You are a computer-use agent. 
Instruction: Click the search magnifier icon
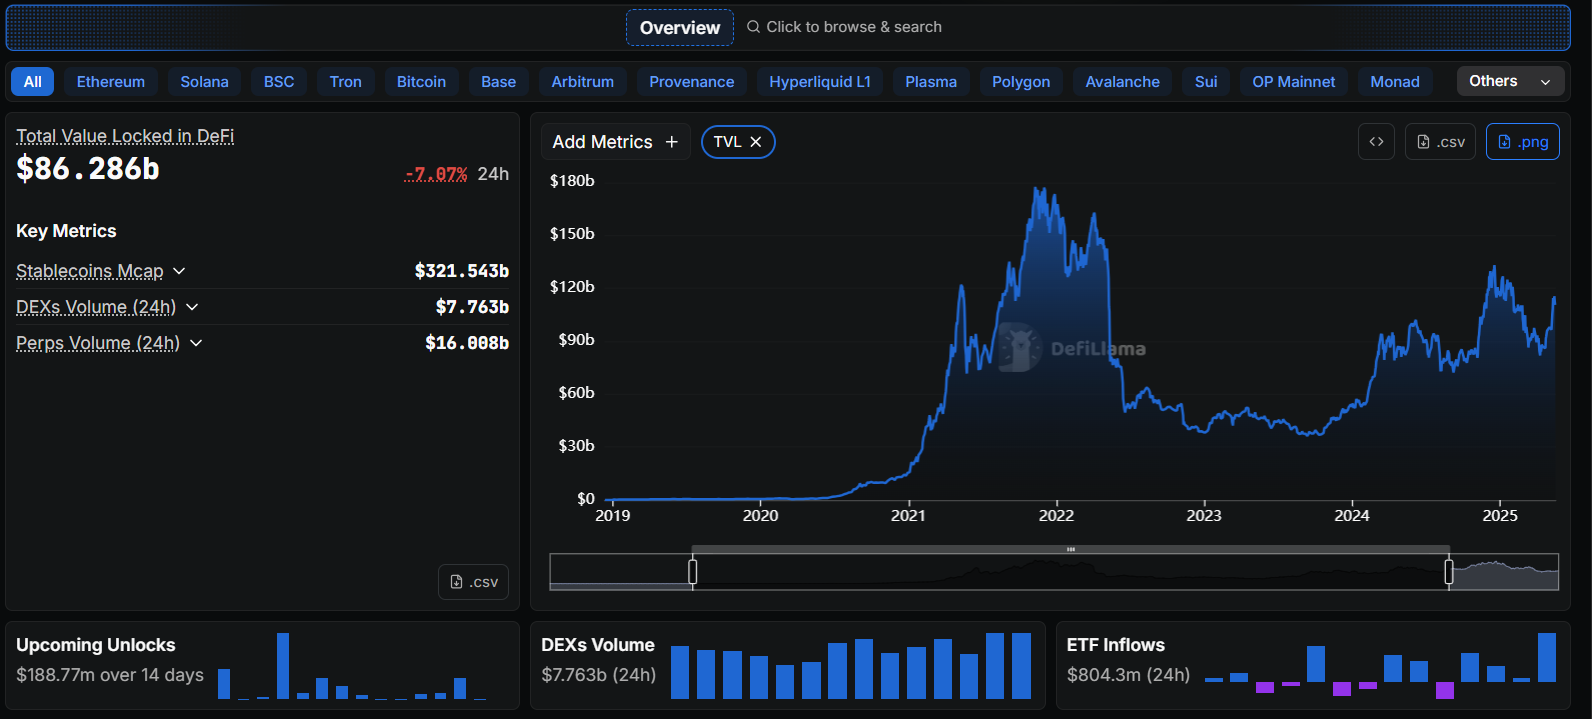753,27
